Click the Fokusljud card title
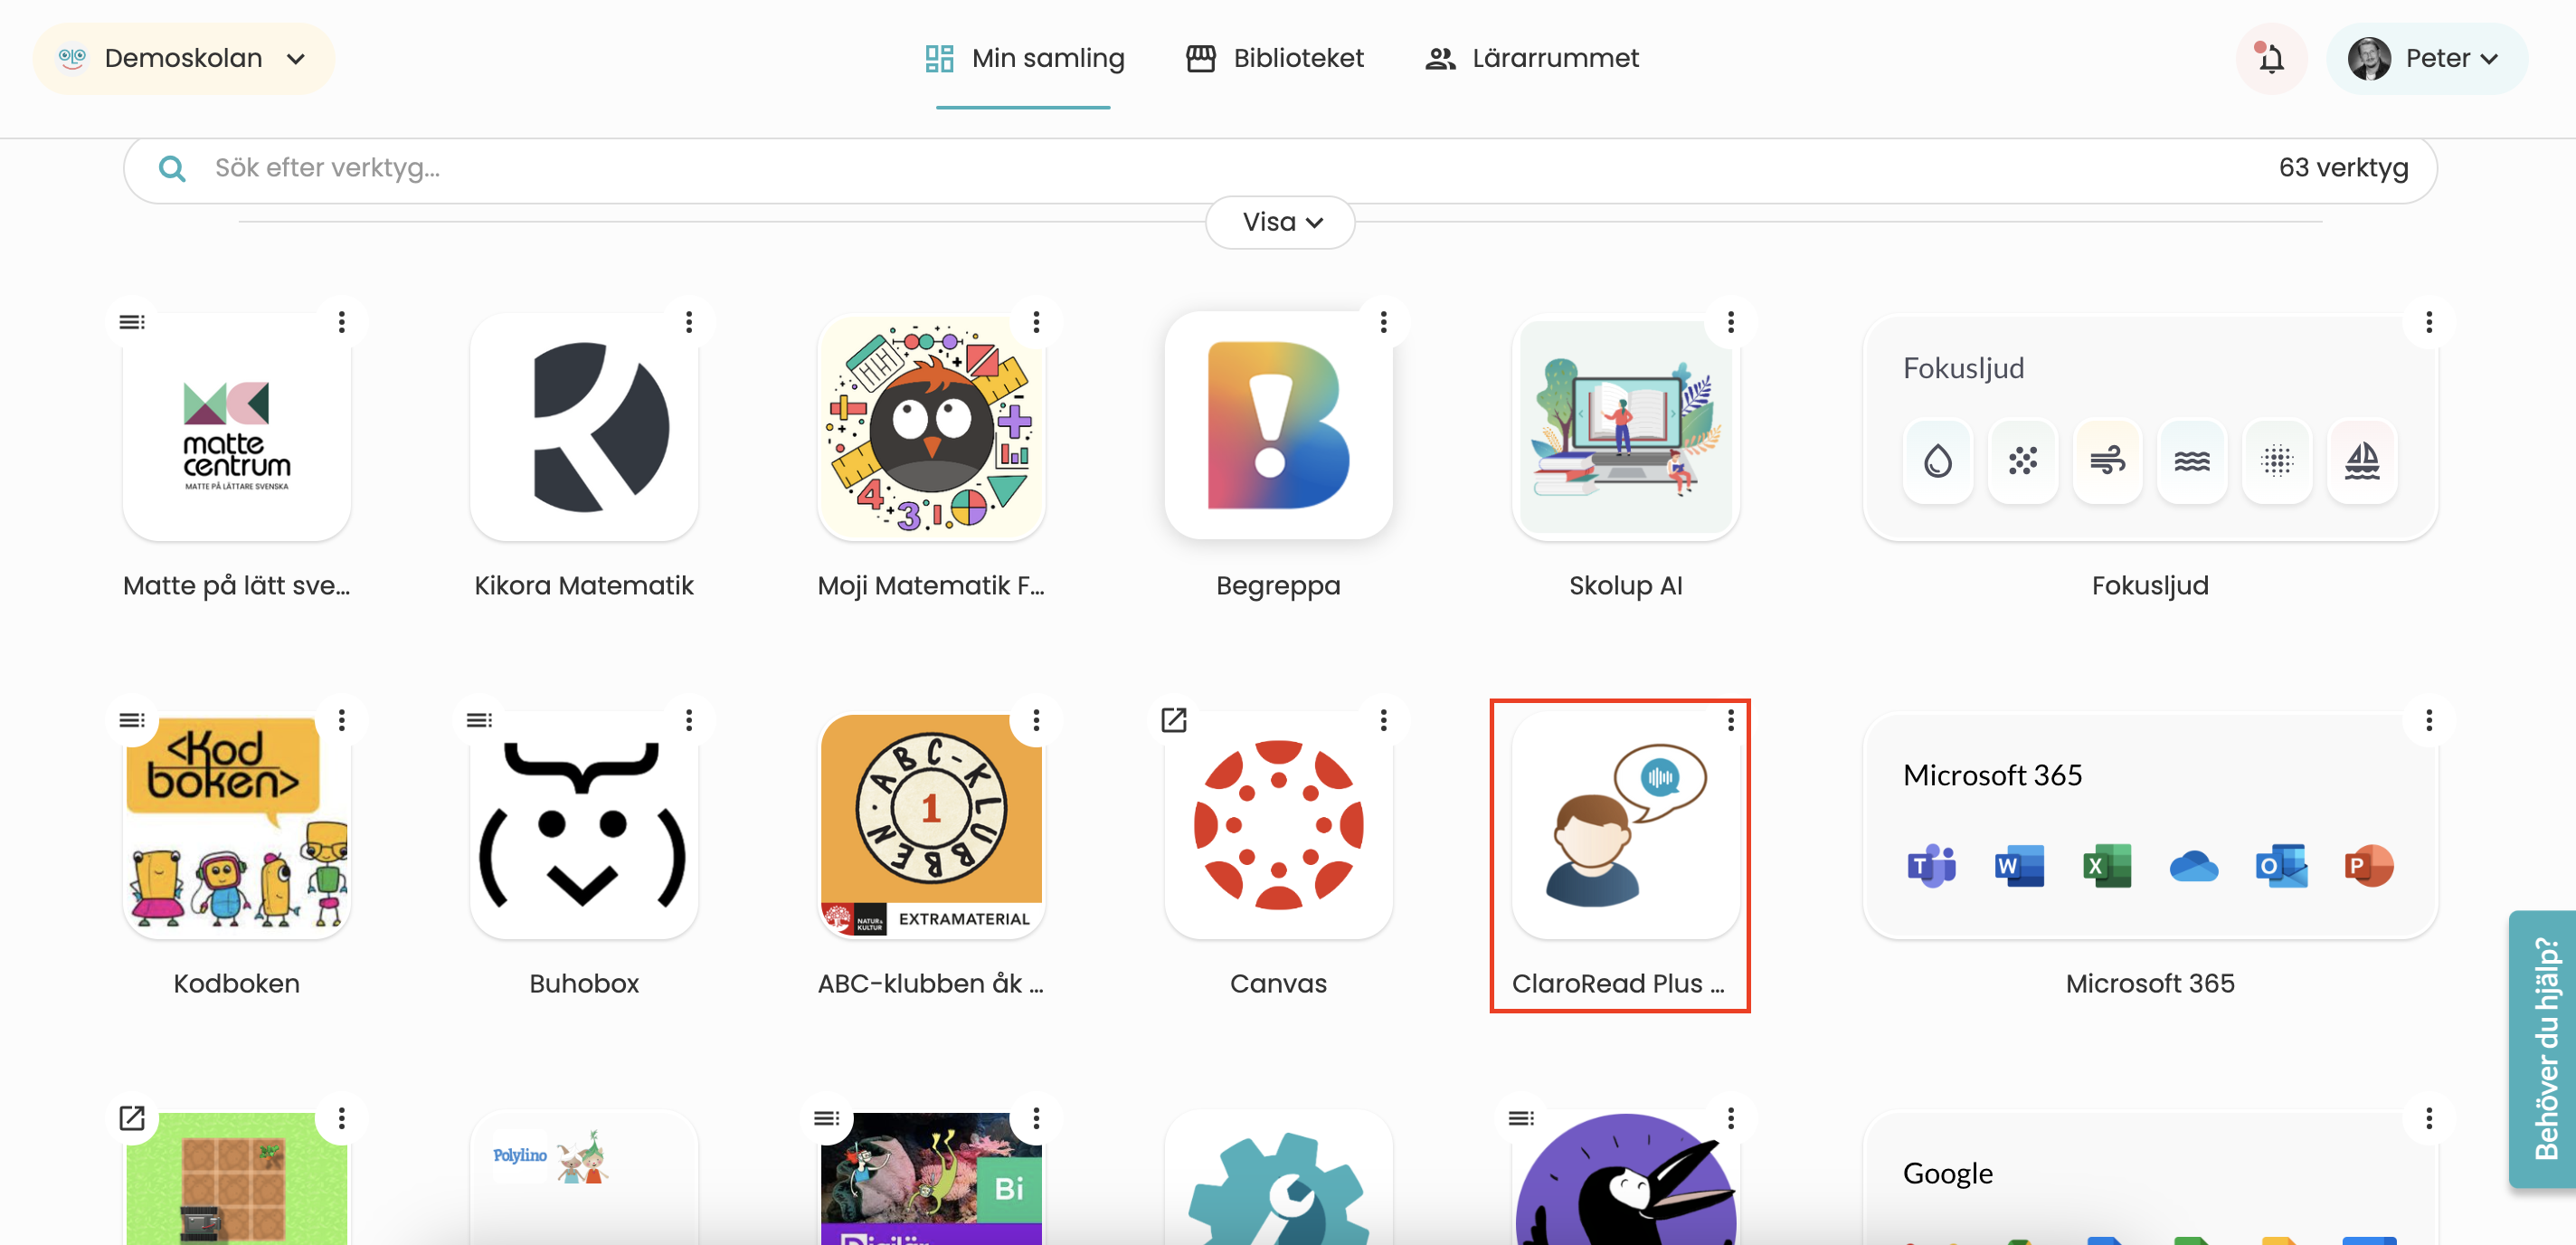2576x1245 pixels. [1963, 368]
